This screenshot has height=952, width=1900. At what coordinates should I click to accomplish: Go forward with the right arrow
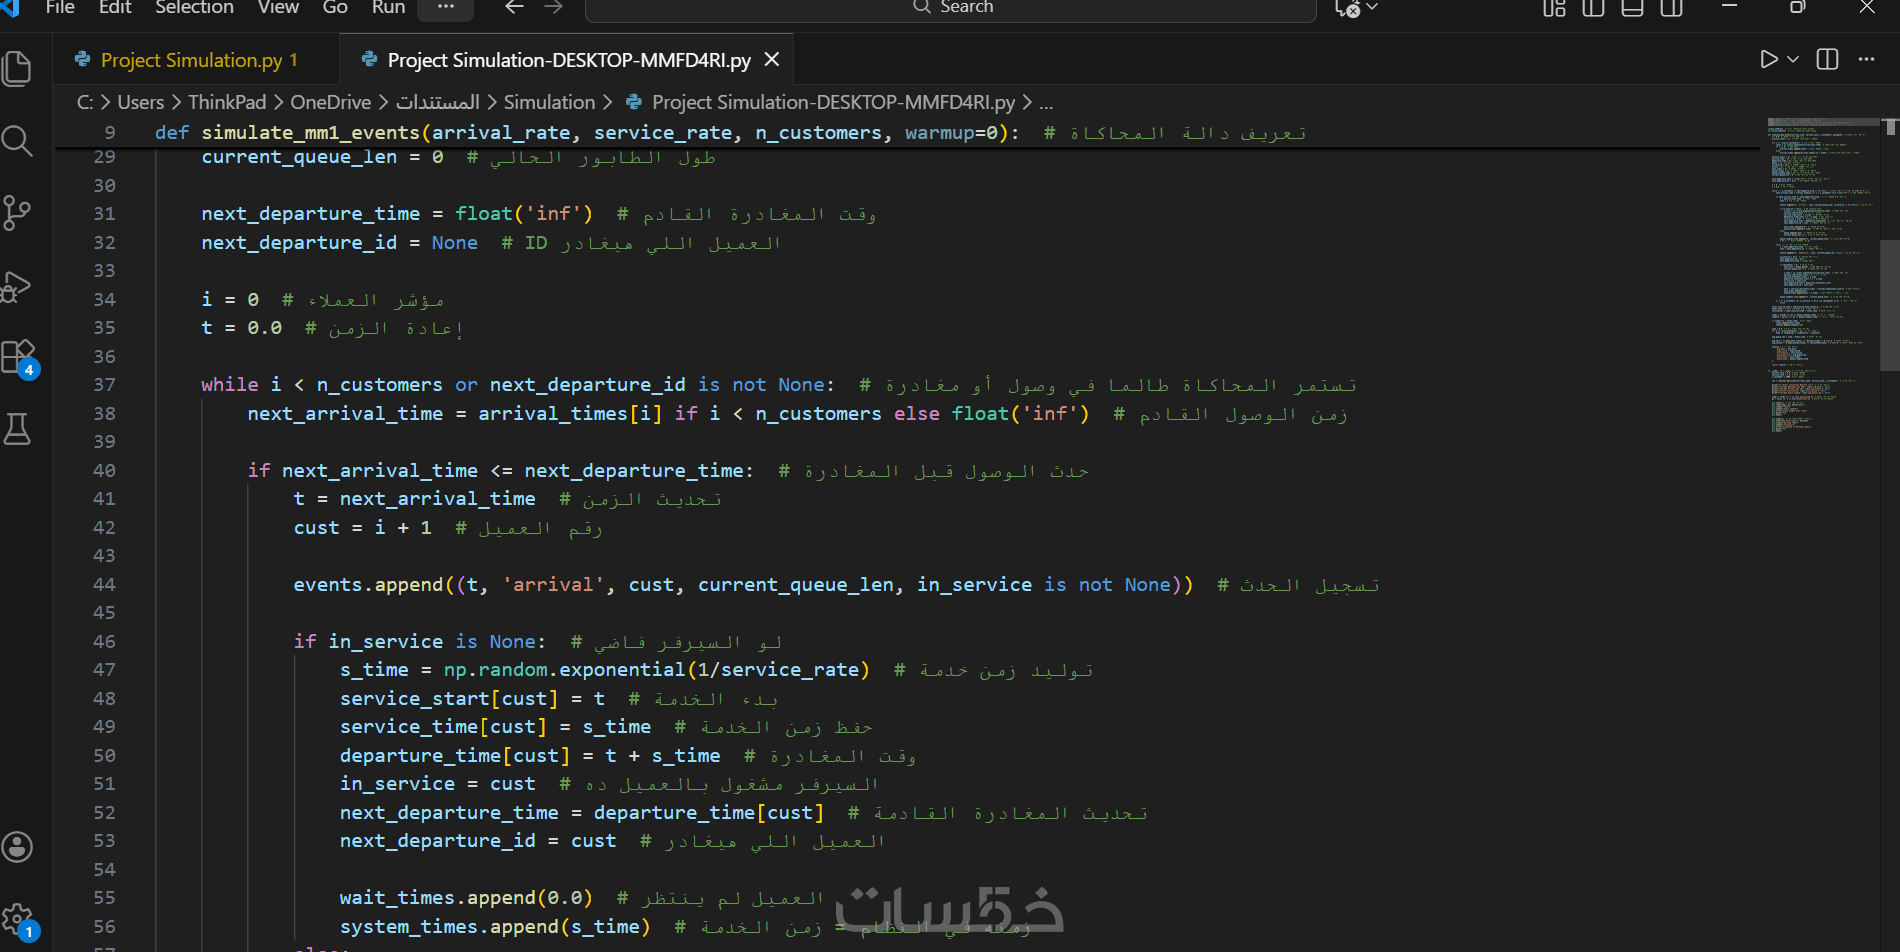[553, 7]
